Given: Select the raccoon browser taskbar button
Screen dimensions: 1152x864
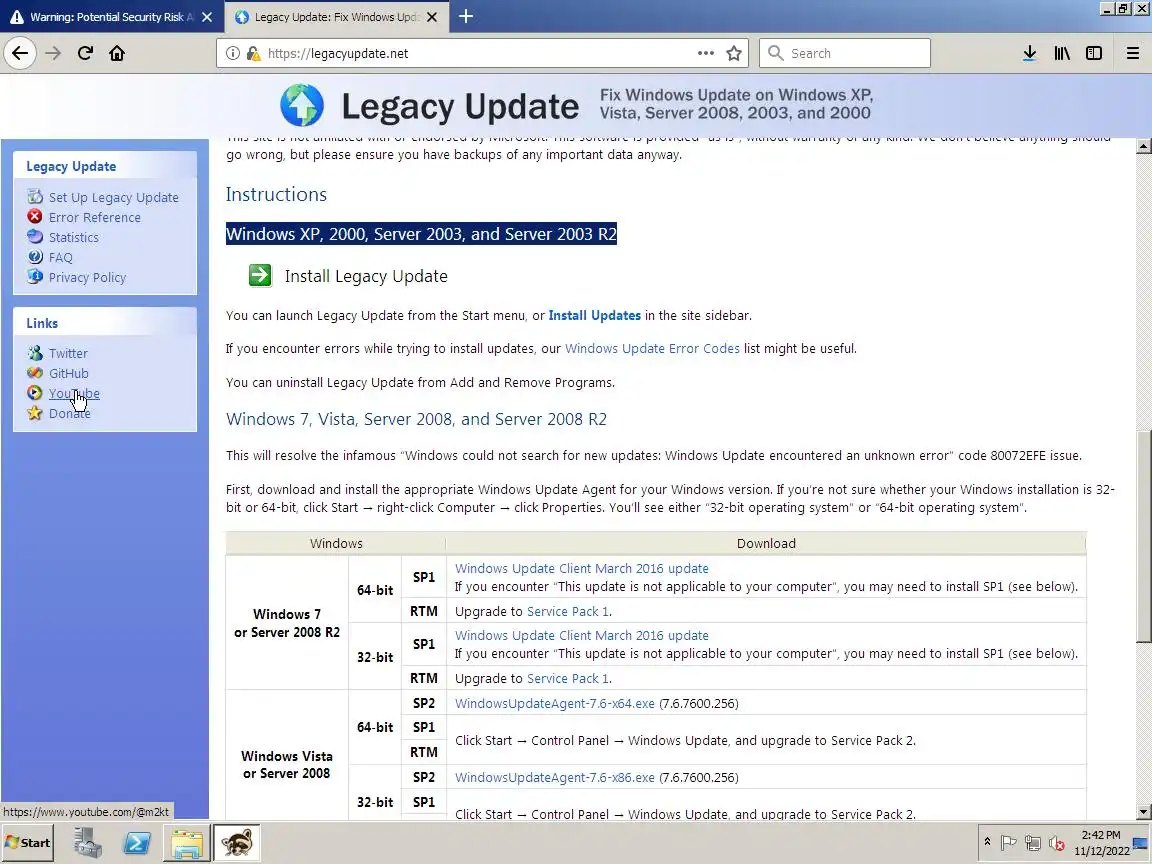Looking at the screenshot, I should point(236,843).
